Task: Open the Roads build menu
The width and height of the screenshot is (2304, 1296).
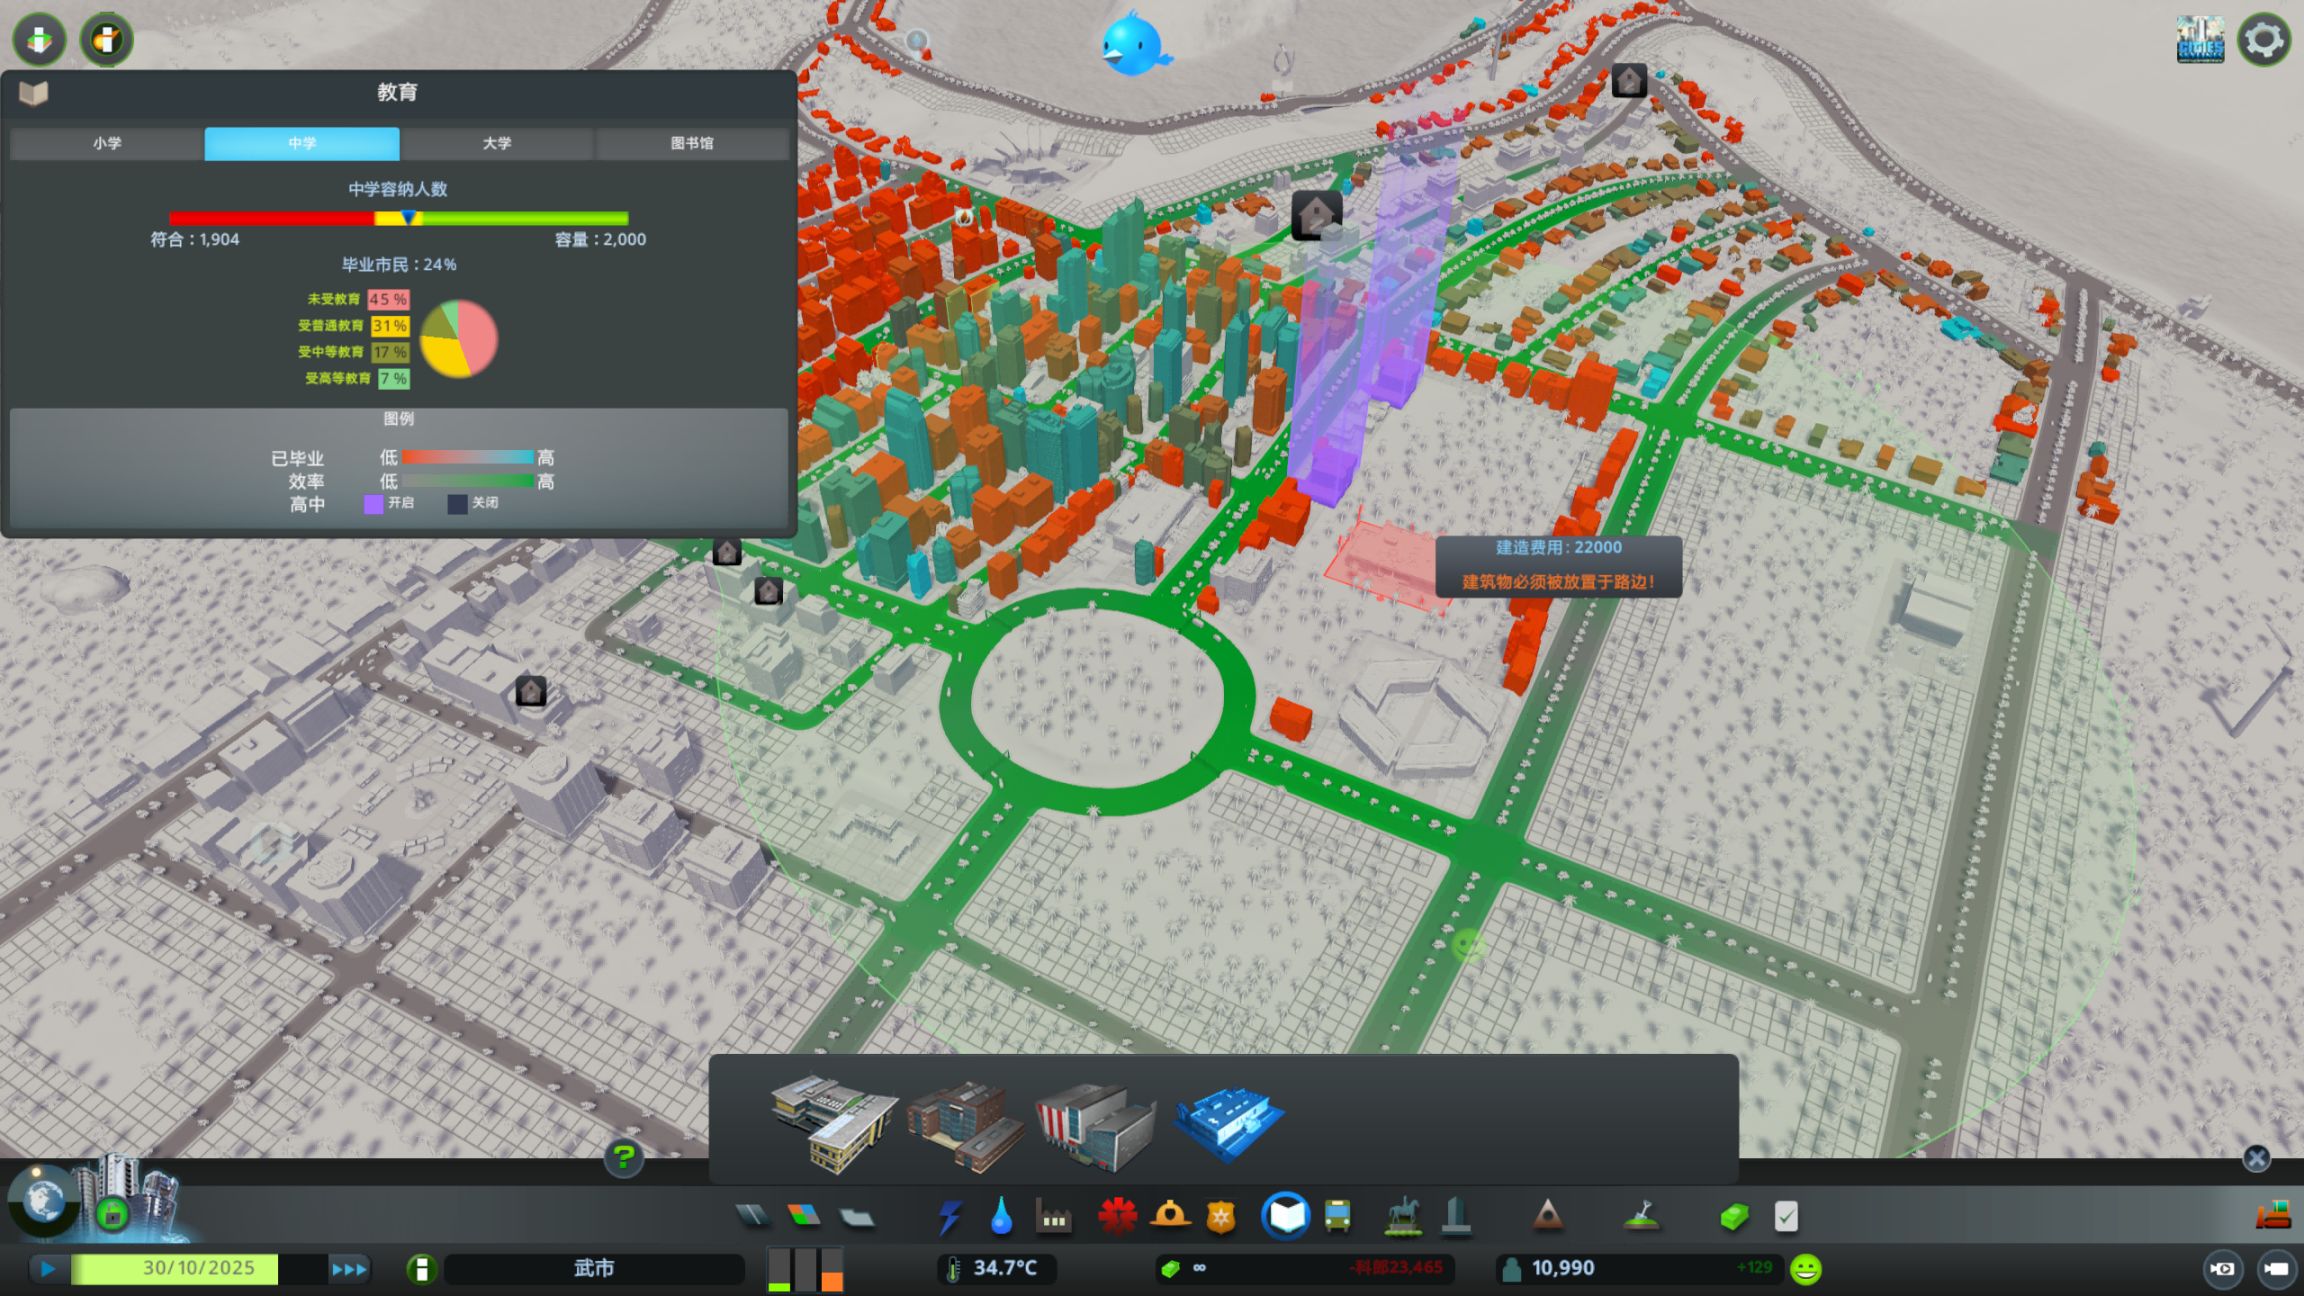Action: coord(753,1216)
